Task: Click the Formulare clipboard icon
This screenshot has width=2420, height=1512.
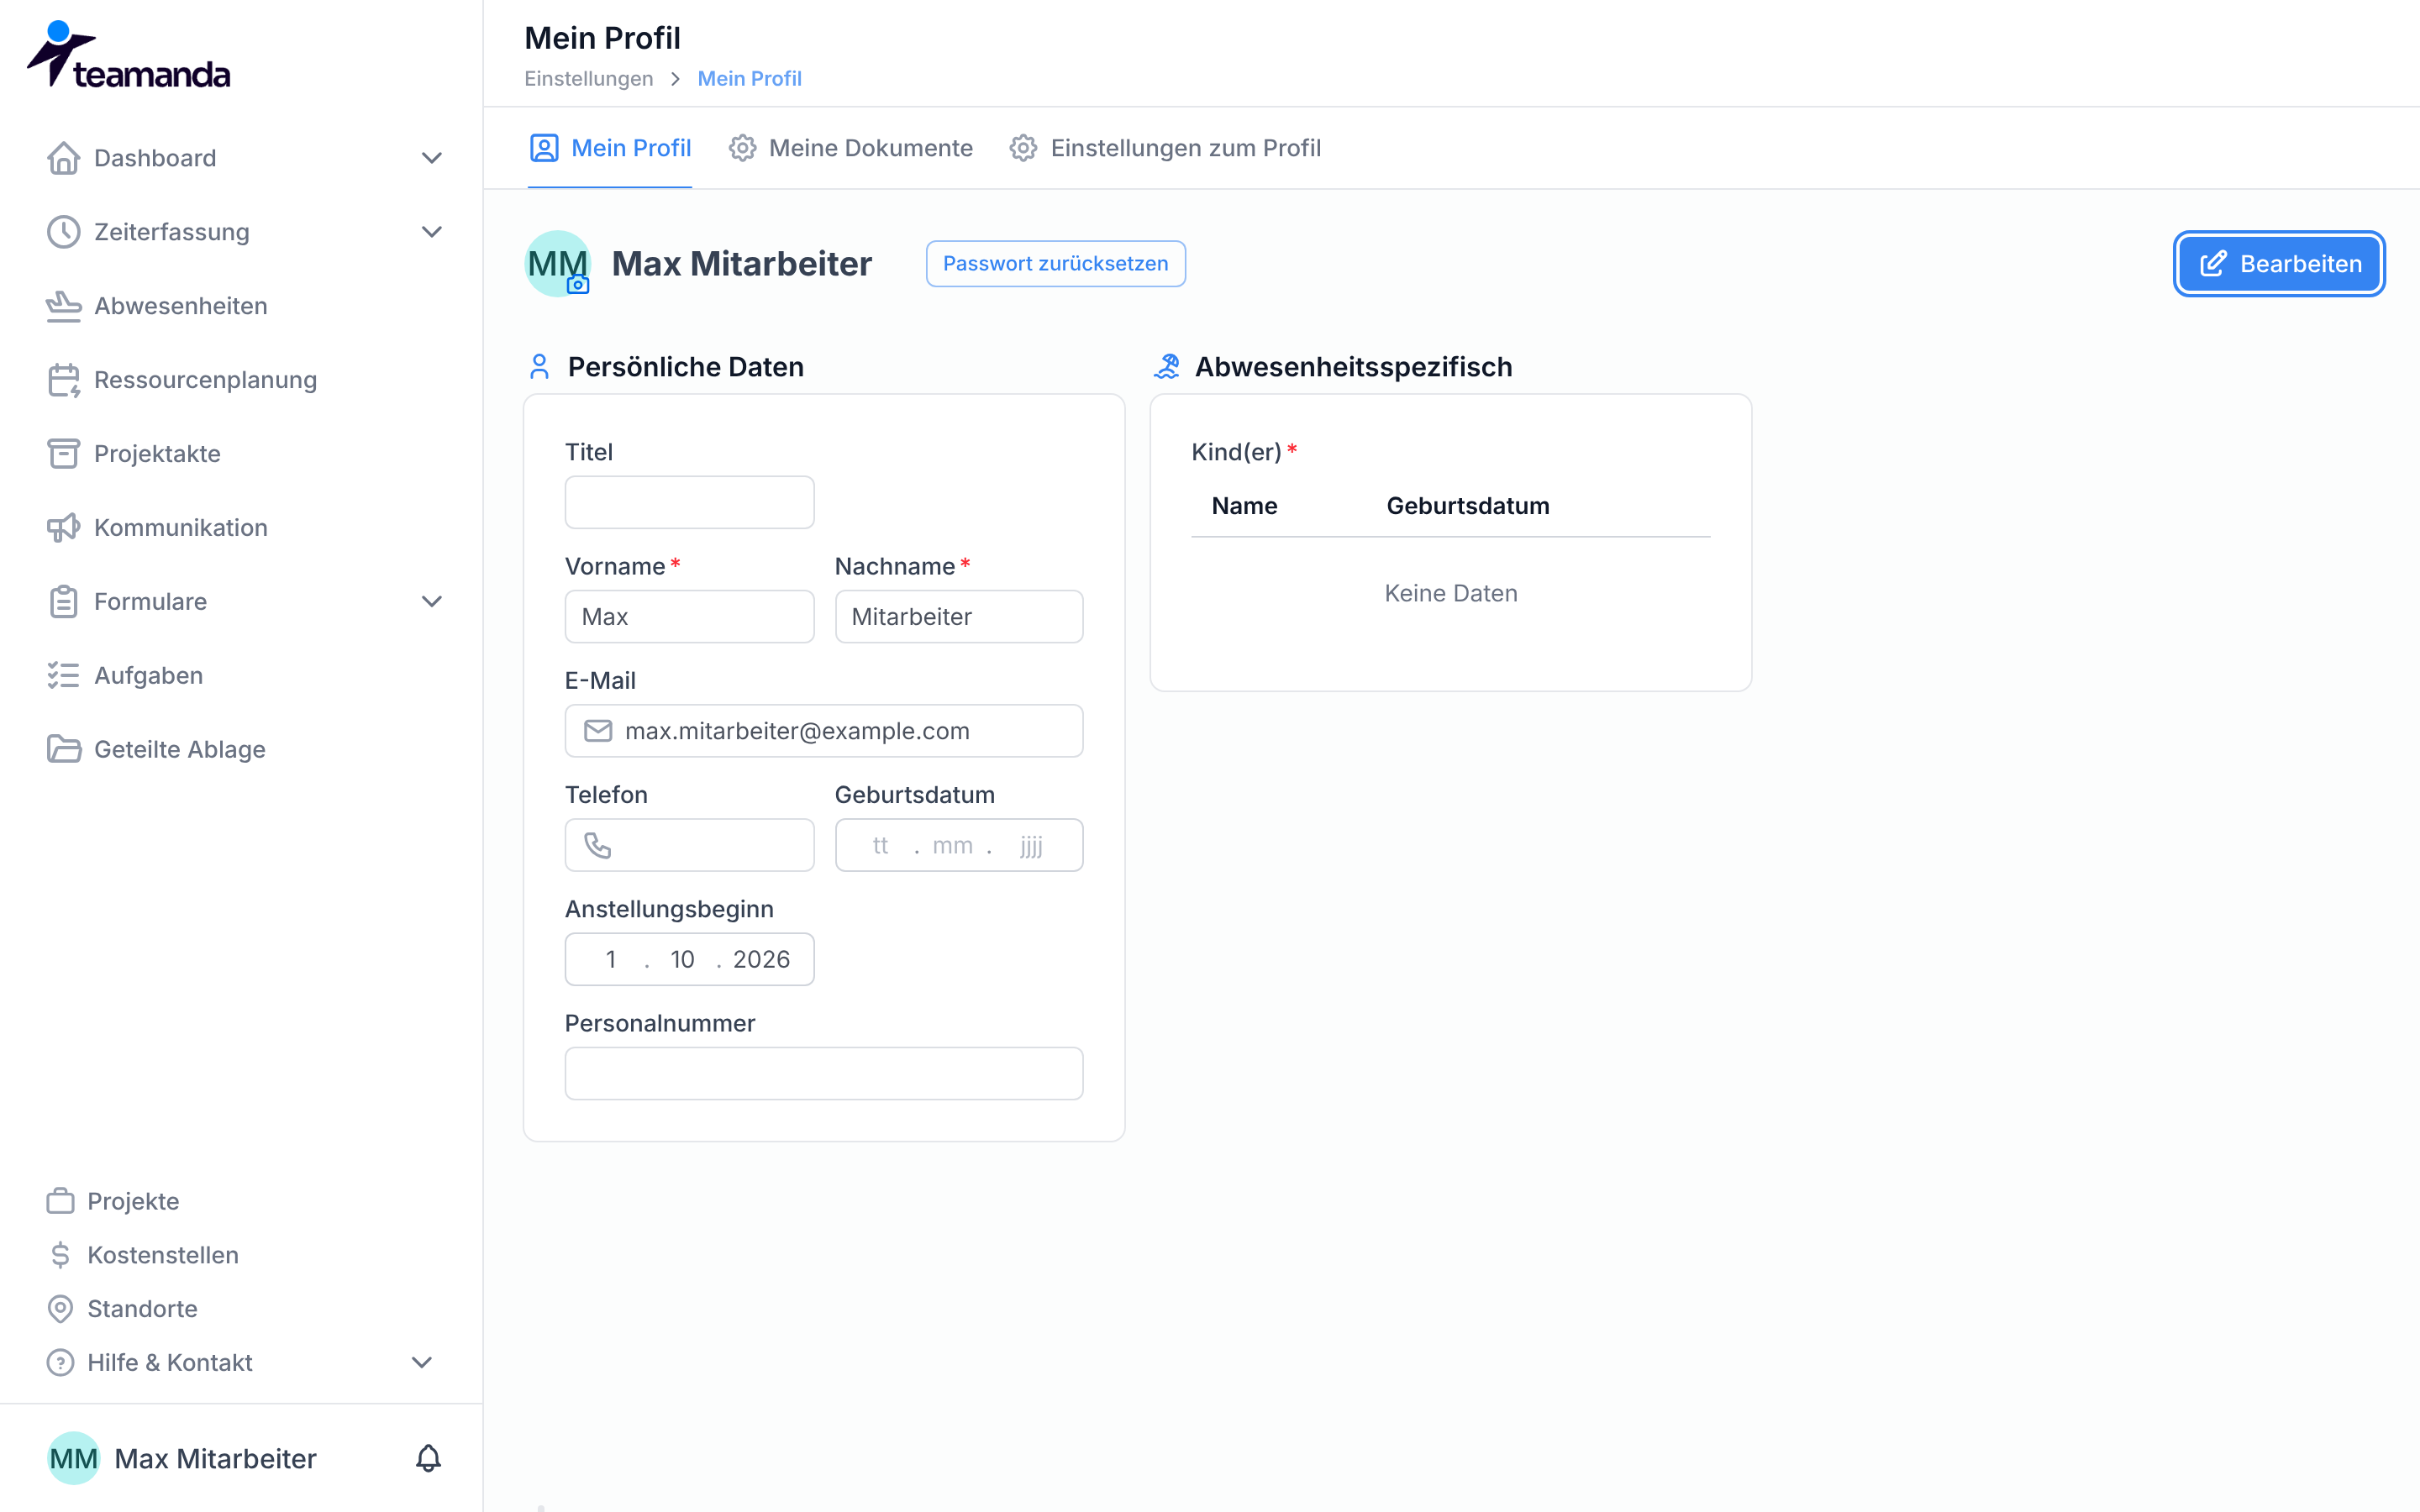Action: 63,602
